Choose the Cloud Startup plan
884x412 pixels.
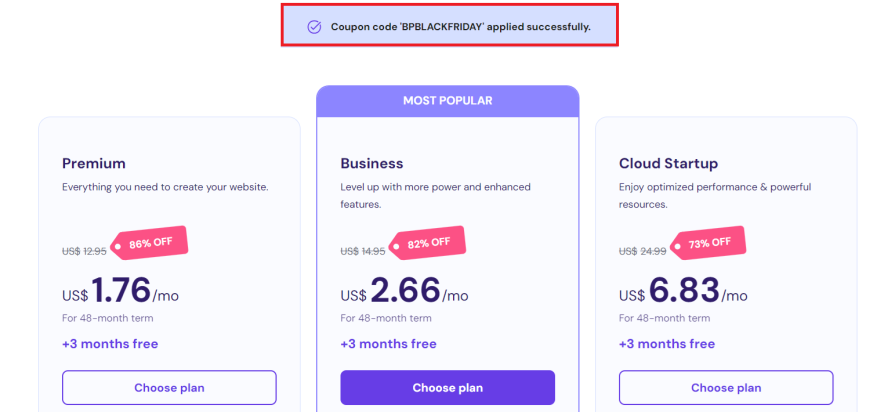click(x=725, y=387)
